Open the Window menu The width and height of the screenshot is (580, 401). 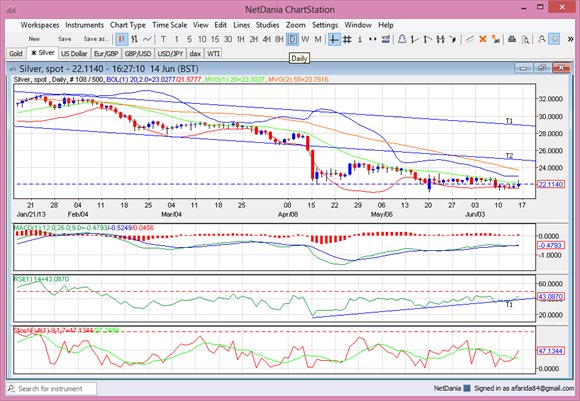coord(358,25)
